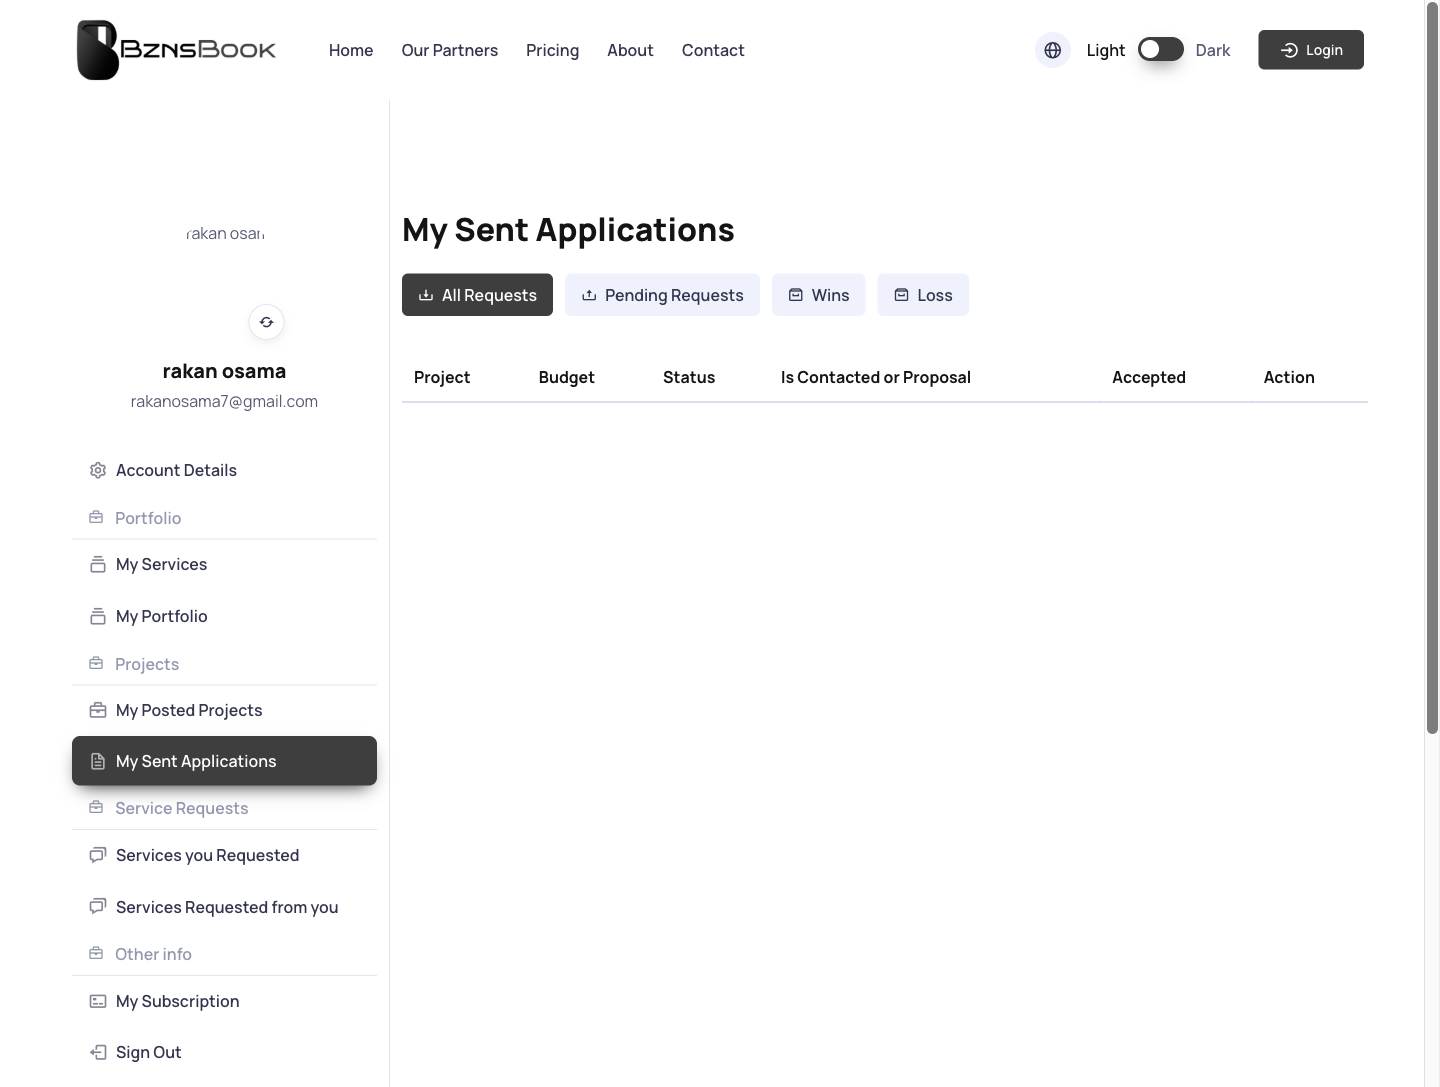Screen dimensions: 1440x1087
Task: Click the Is Contacted or Proposal header
Action: (x=876, y=377)
